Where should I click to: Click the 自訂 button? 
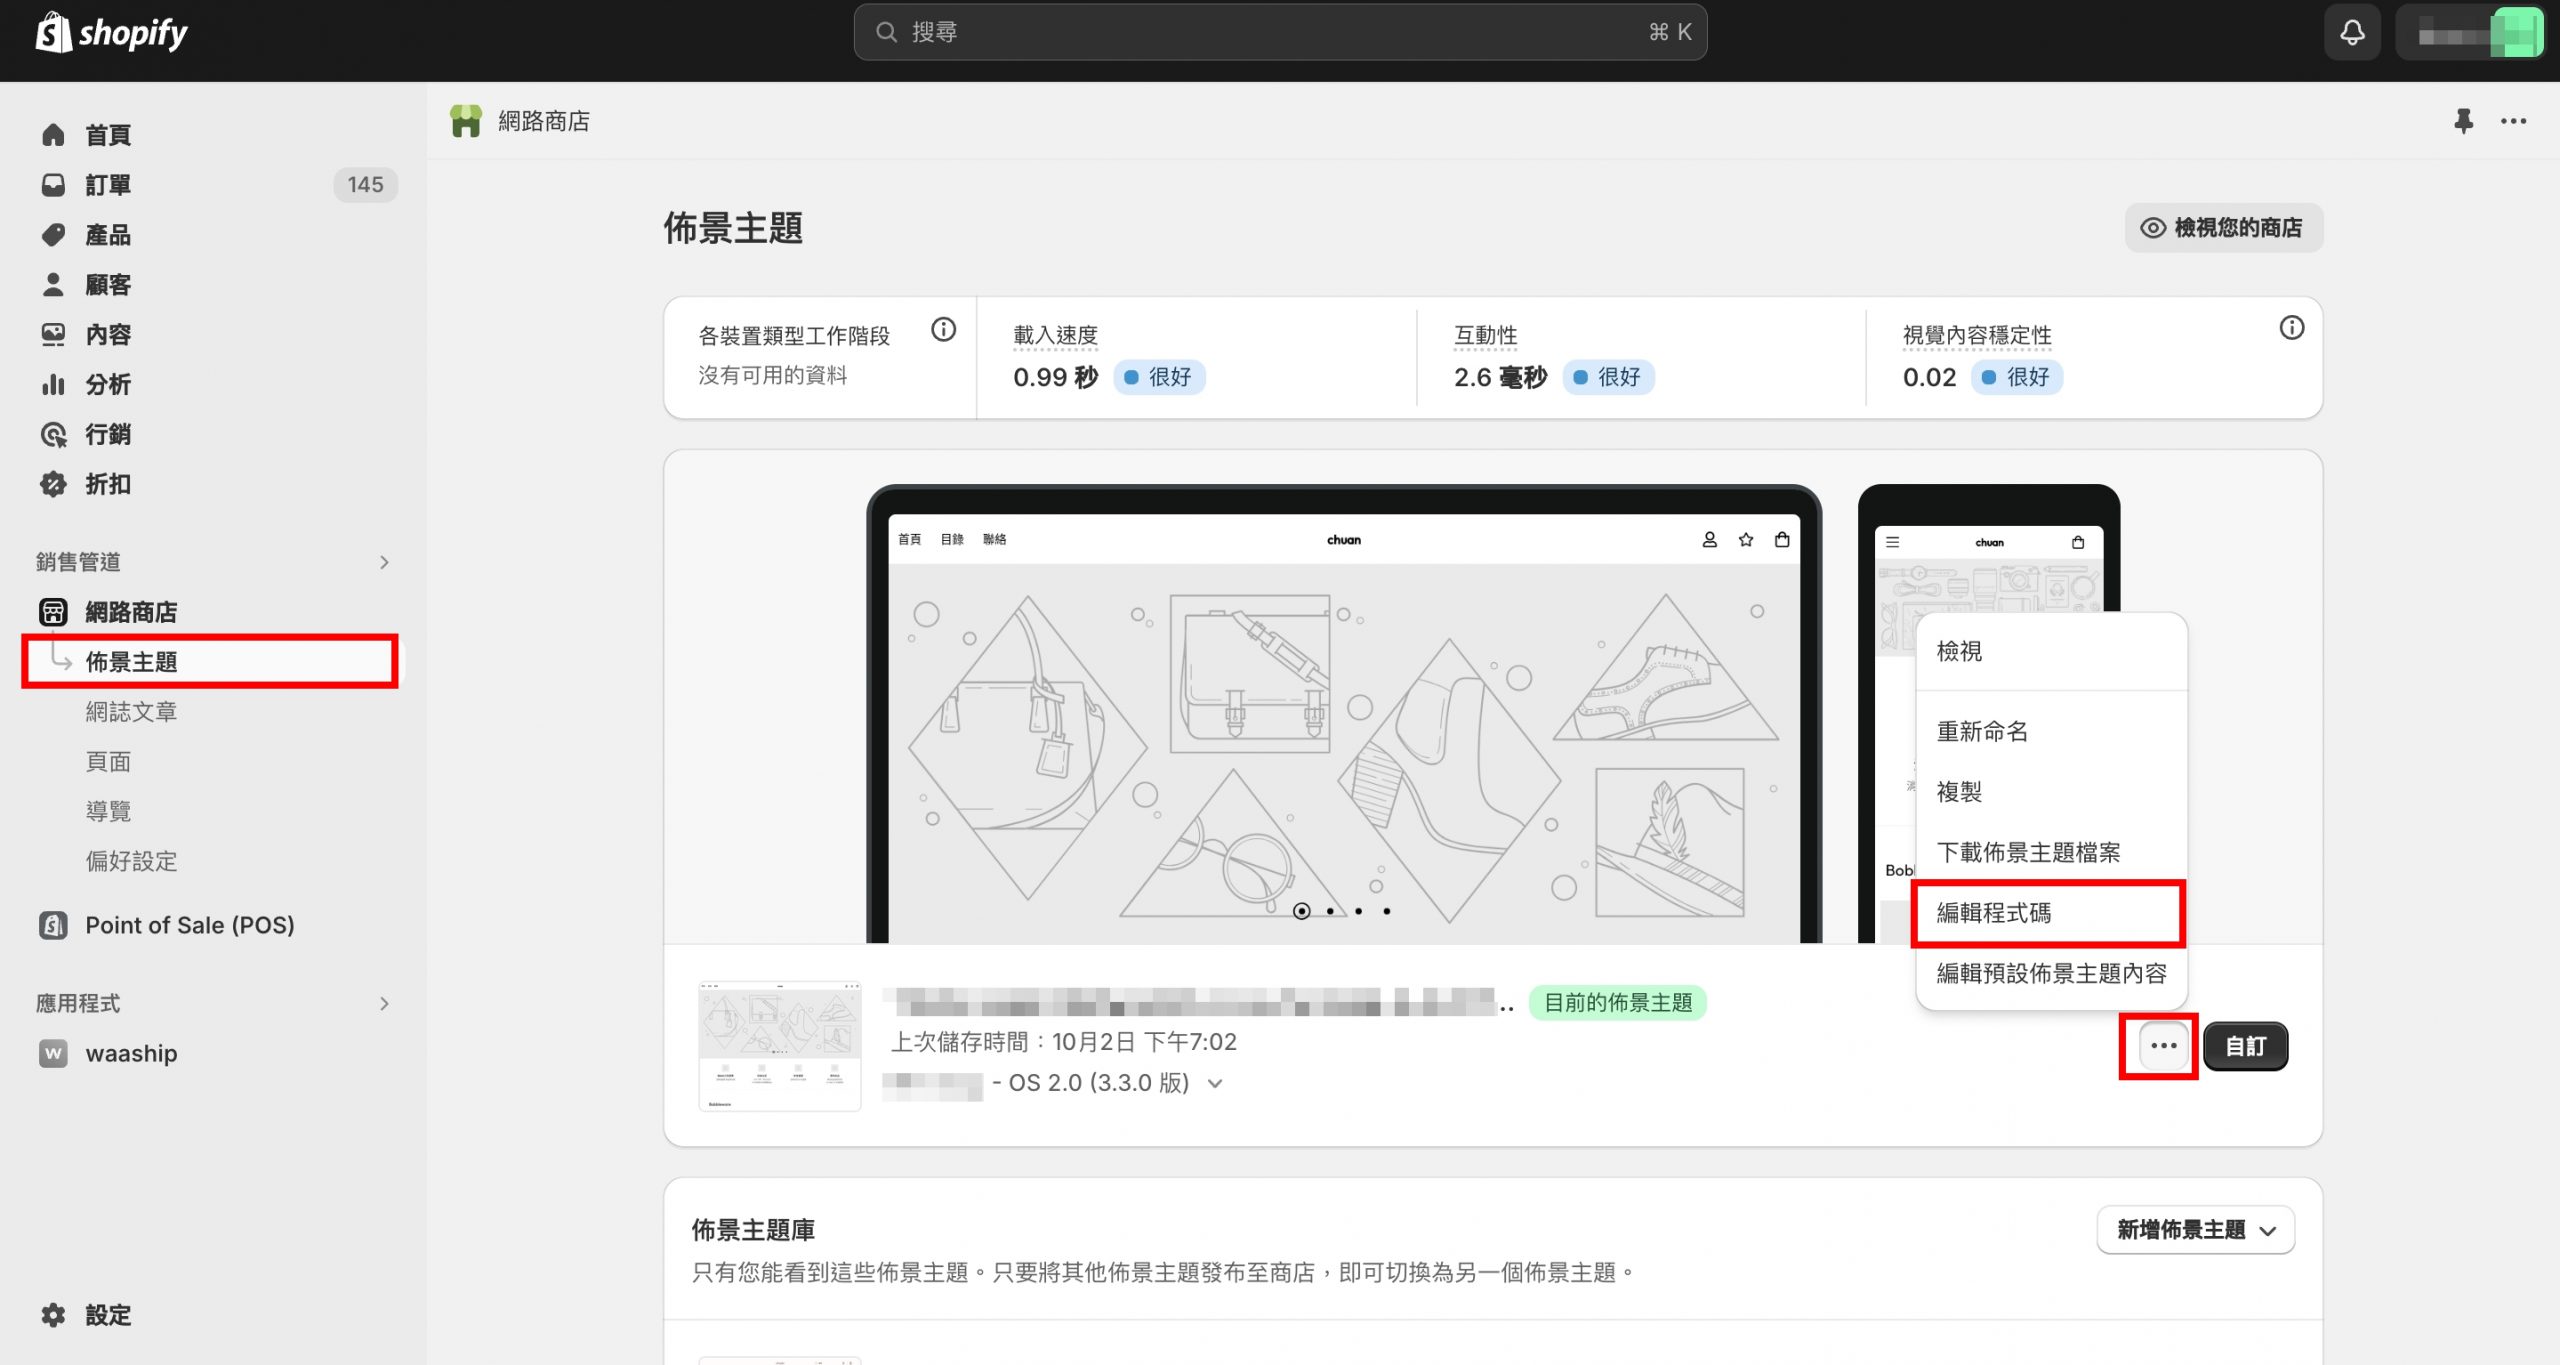click(x=2245, y=1046)
